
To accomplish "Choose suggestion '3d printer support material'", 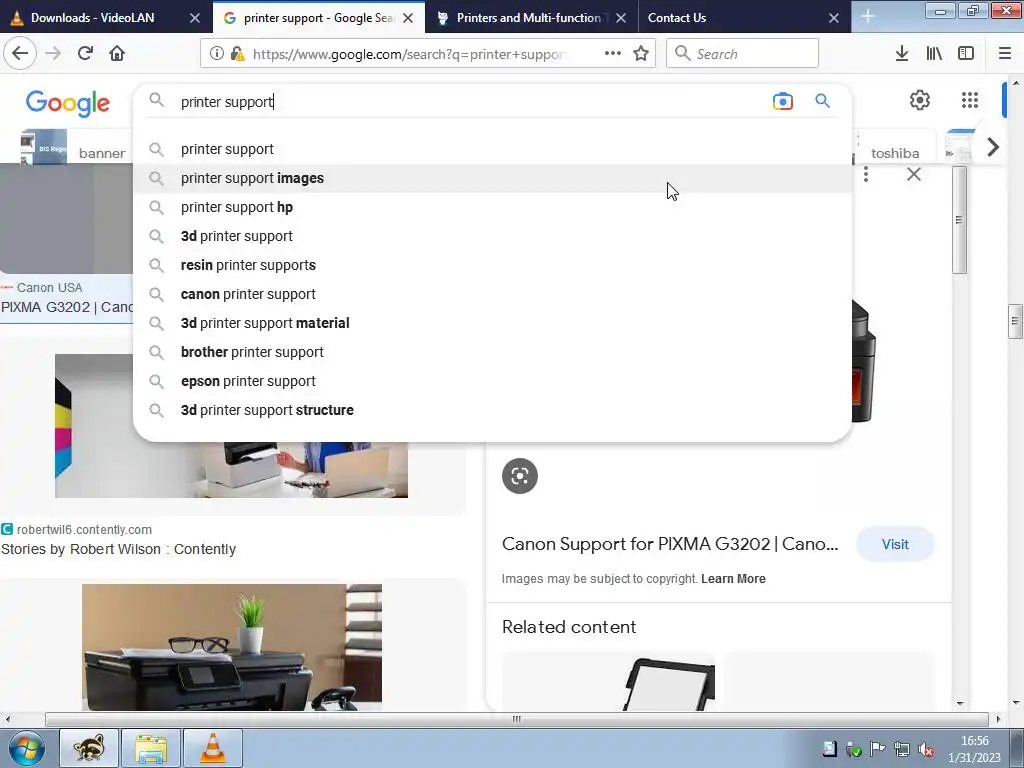I will pos(492,323).
